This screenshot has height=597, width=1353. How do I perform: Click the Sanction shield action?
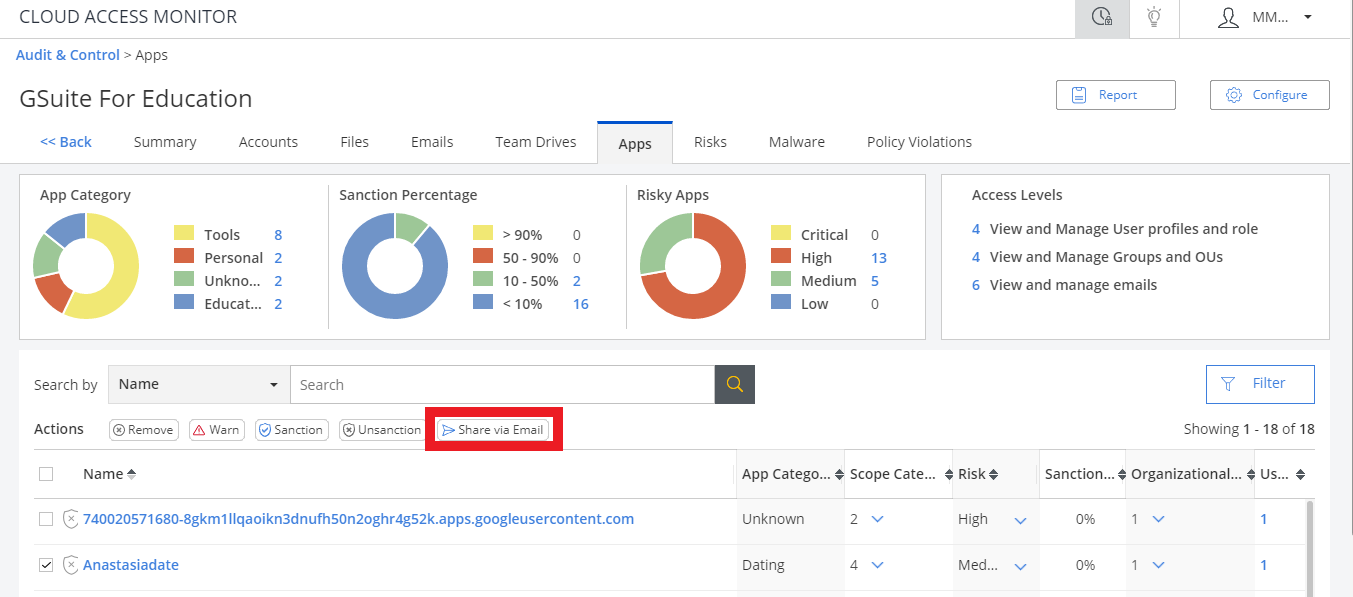[x=291, y=430]
